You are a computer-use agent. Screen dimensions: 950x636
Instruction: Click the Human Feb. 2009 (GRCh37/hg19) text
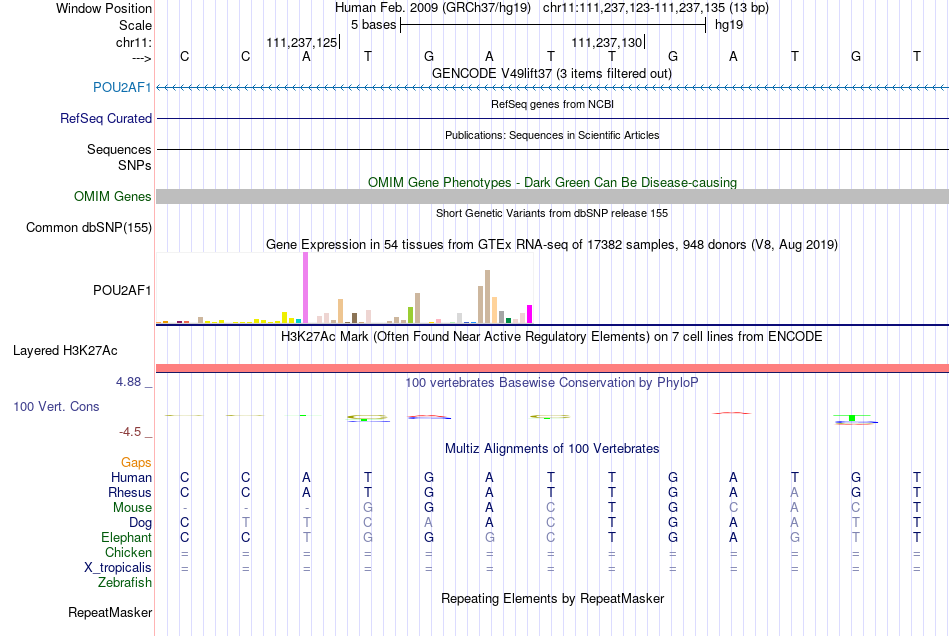(x=433, y=8)
